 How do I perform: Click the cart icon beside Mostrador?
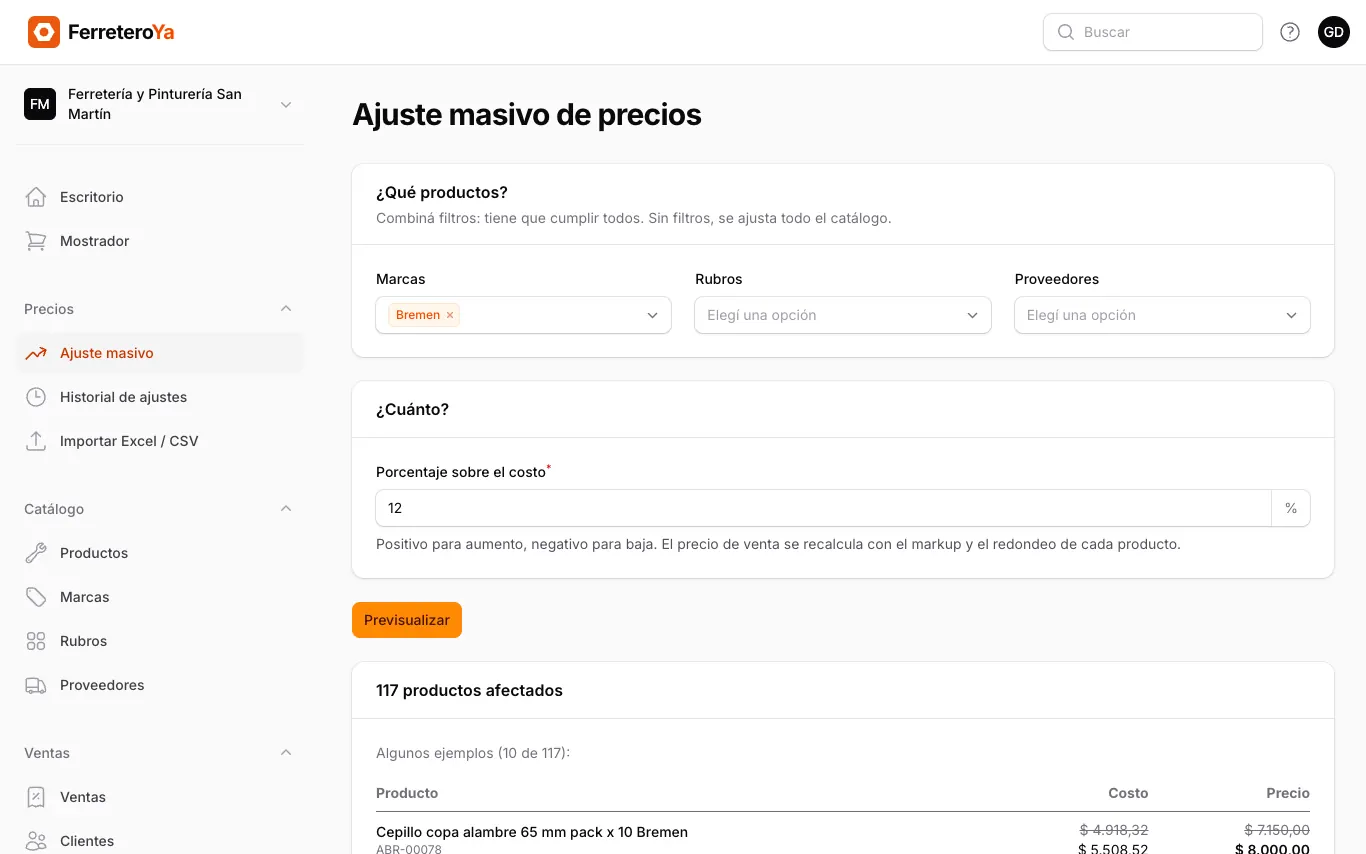pos(36,241)
